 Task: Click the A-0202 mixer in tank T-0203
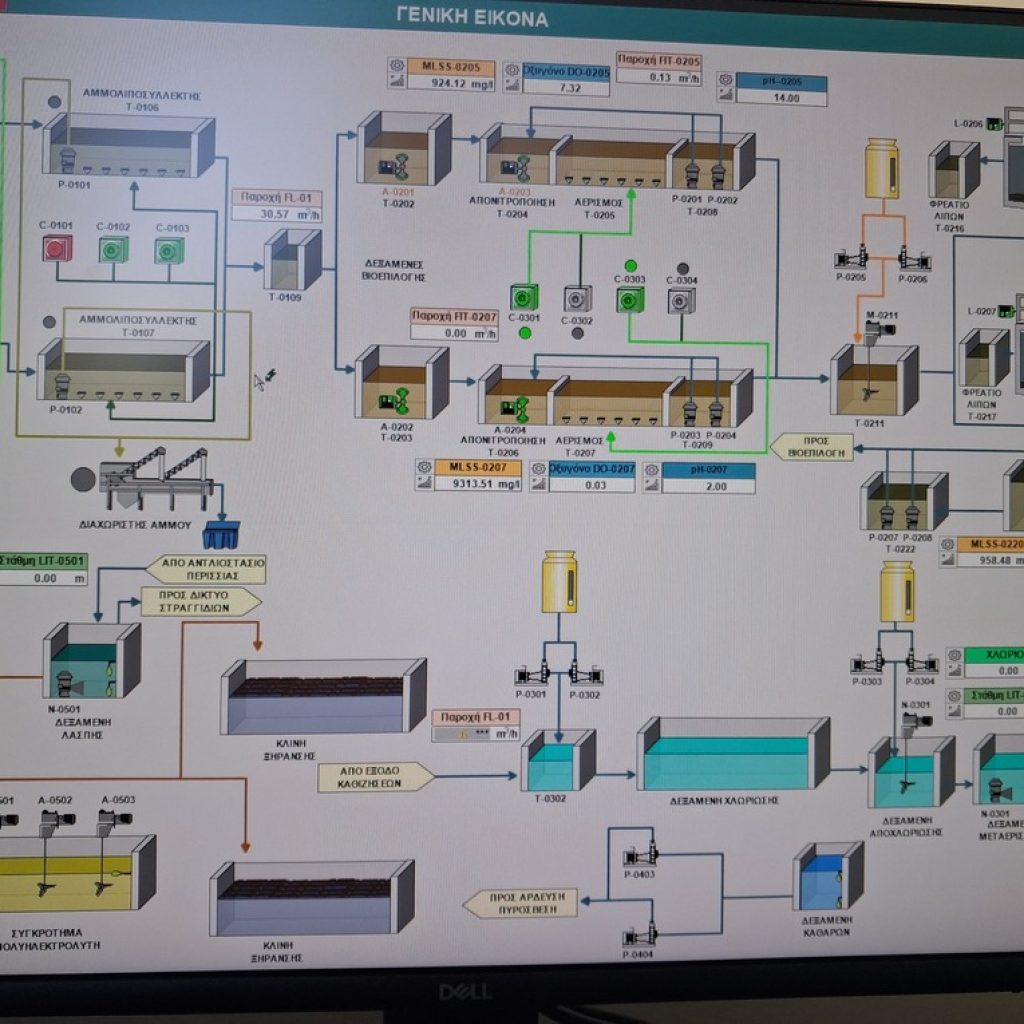(x=396, y=402)
